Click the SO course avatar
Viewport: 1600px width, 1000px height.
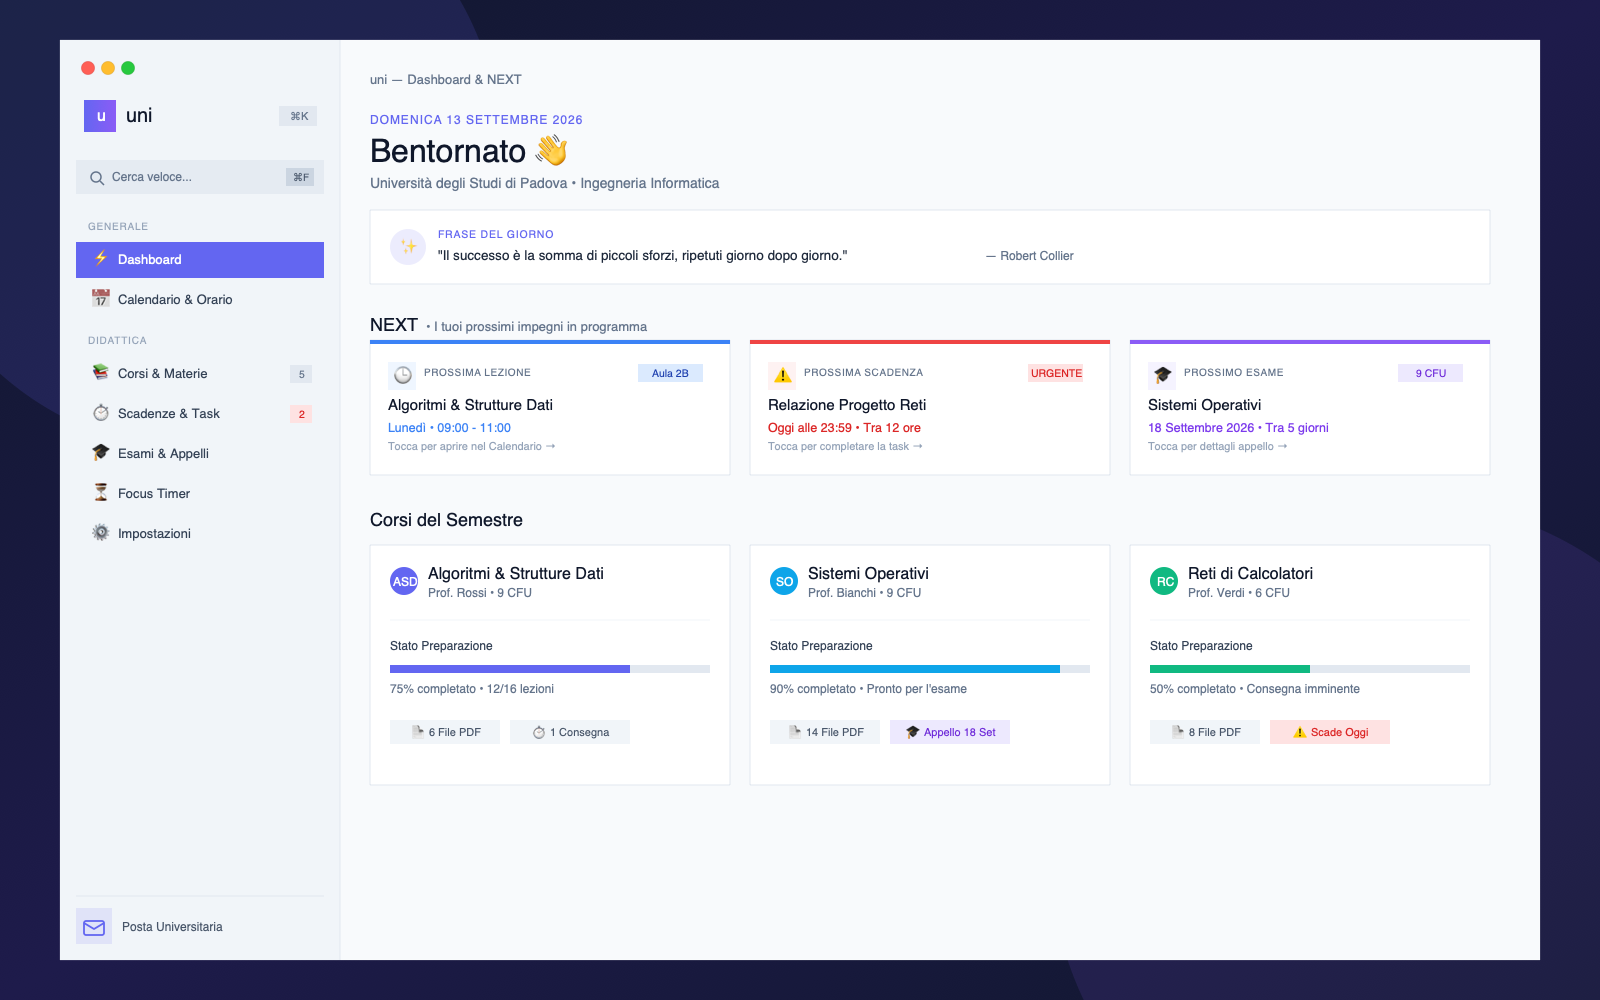[x=784, y=581]
